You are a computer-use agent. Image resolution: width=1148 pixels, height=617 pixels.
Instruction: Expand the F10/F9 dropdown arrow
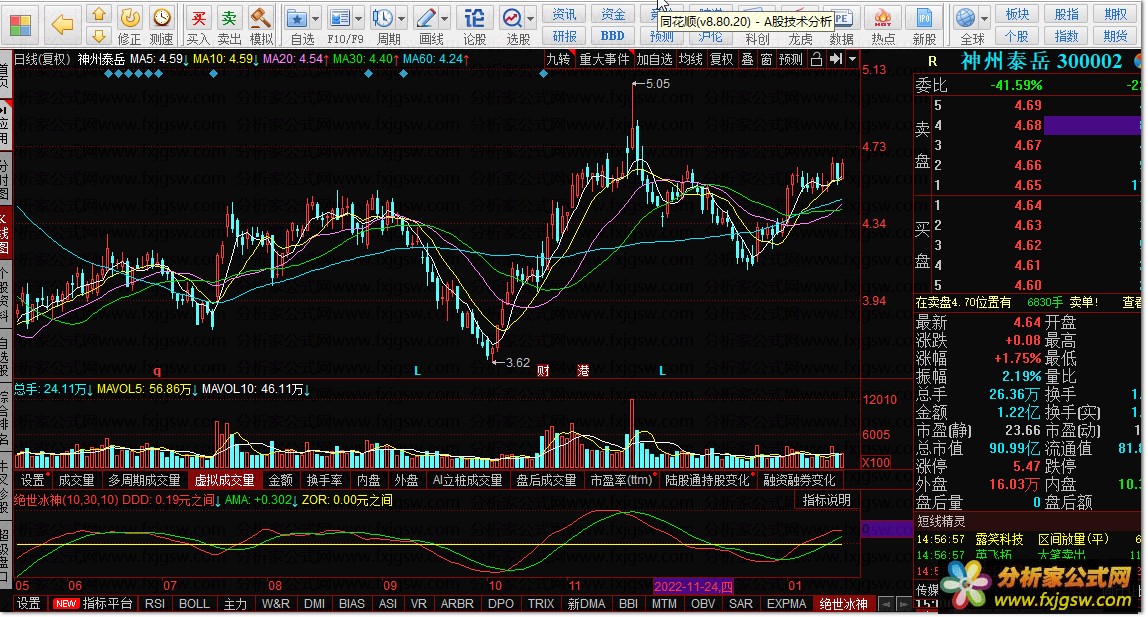coord(358,18)
